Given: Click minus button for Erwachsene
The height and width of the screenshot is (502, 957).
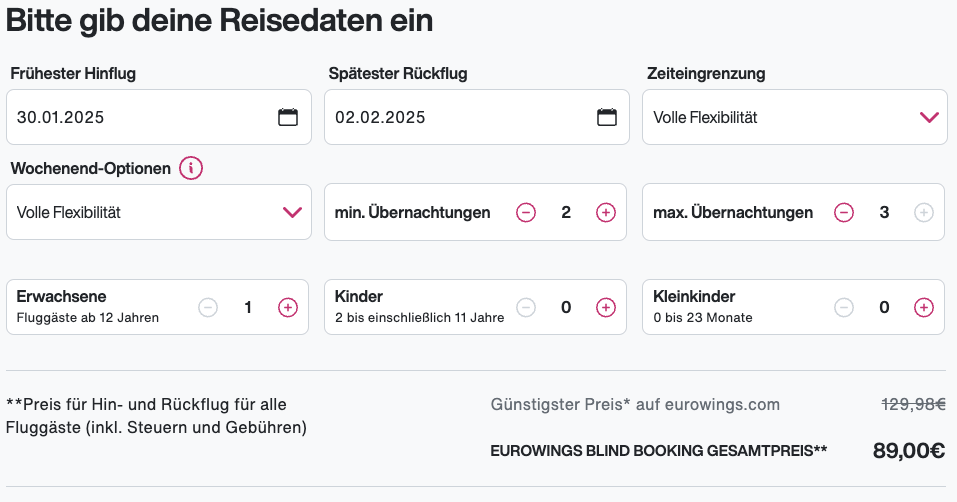Looking at the screenshot, I should [x=208, y=307].
